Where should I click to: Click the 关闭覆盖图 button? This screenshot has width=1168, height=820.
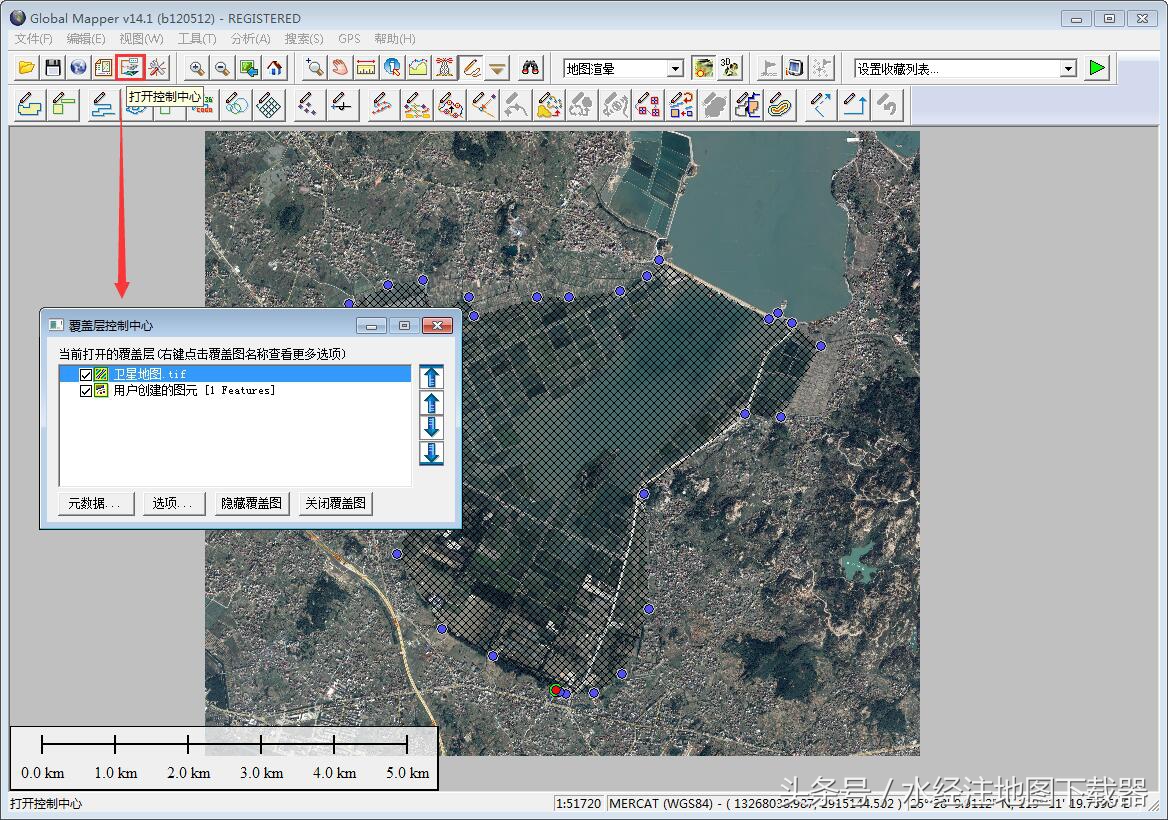click(336, 504)
